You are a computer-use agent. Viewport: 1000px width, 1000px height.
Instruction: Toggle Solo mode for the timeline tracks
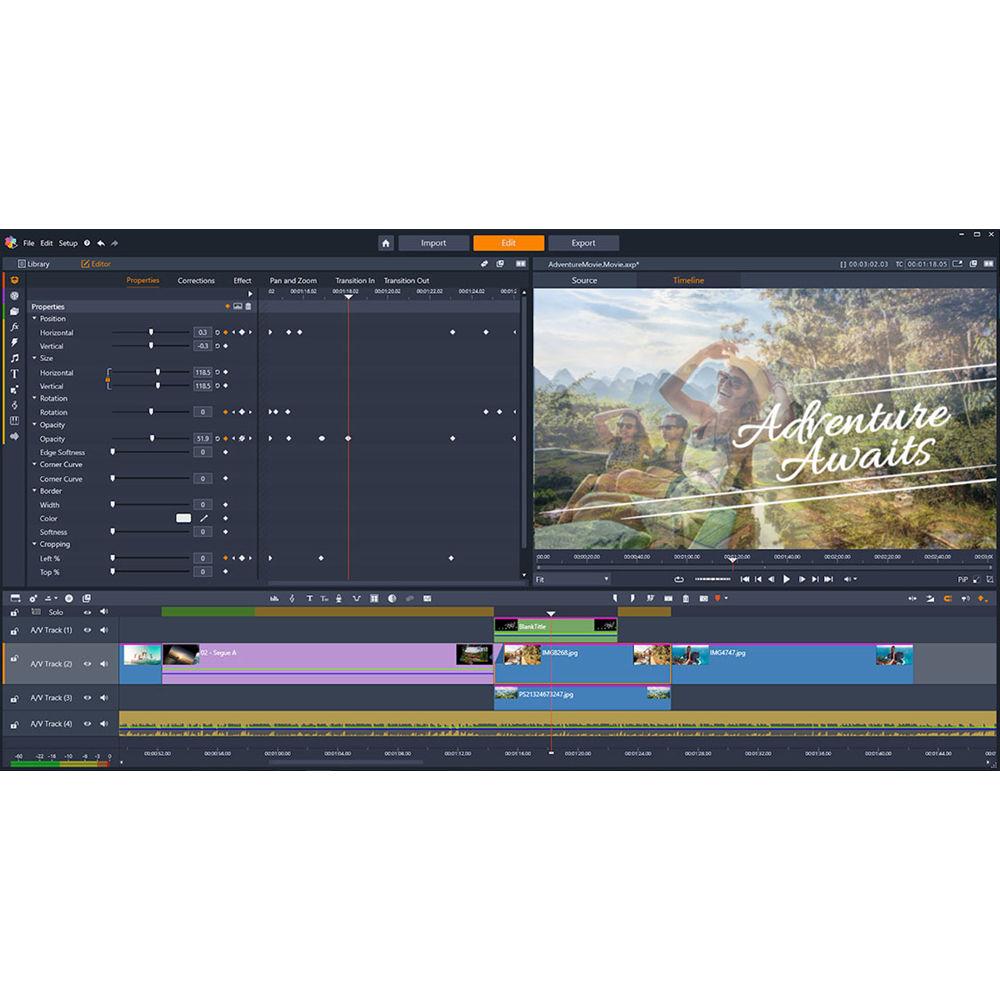[x=56, y=612]
